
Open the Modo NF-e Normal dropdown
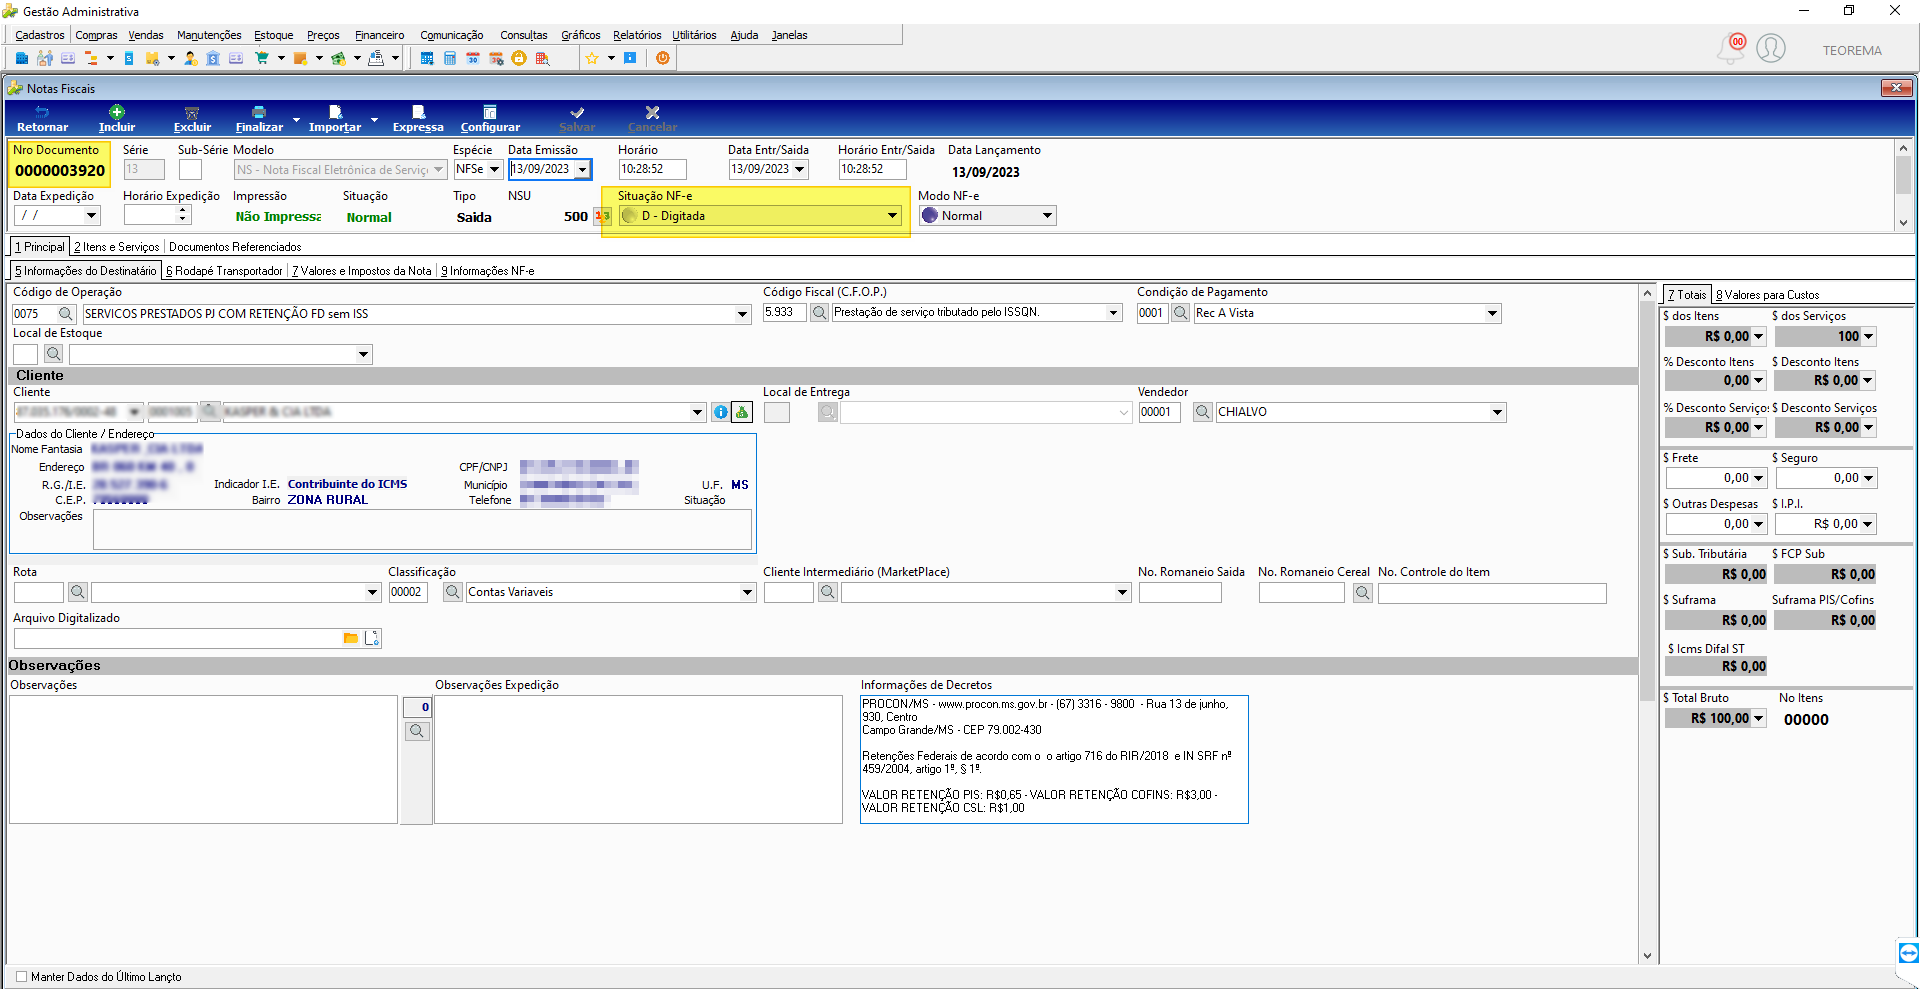[x=1047, y=216]
